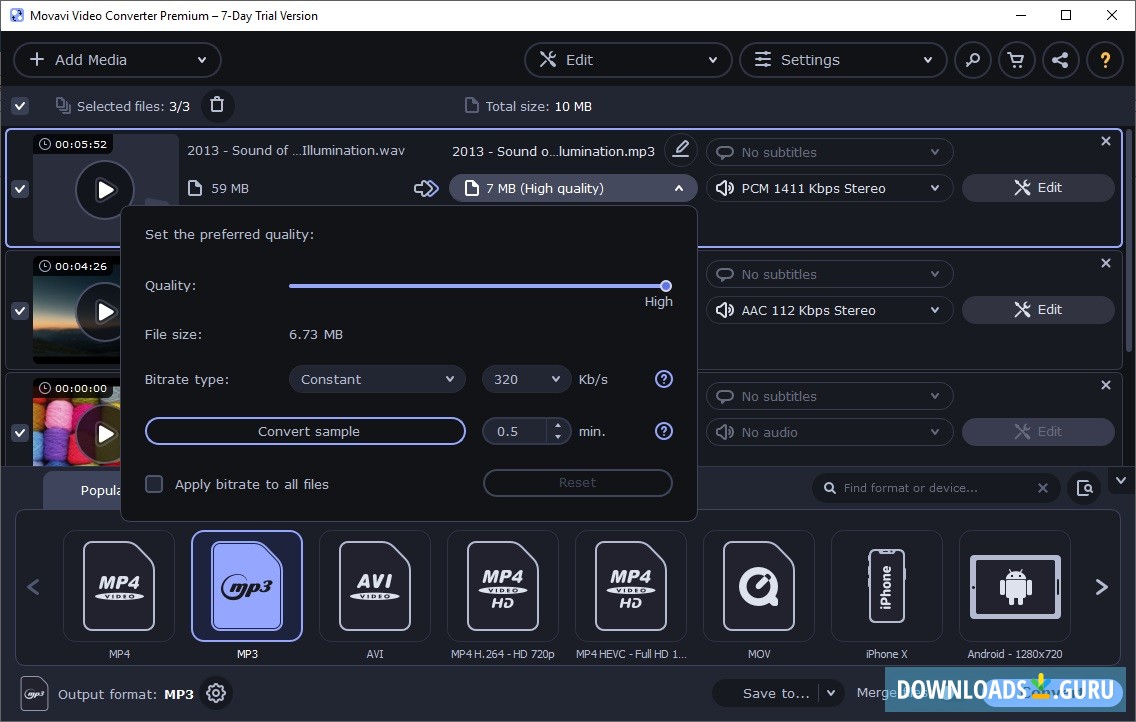This screenshot has width=1136, height=722.
Task: Uncheck the 00:04:26 file checkbox
Action: [x=20, y=311]
